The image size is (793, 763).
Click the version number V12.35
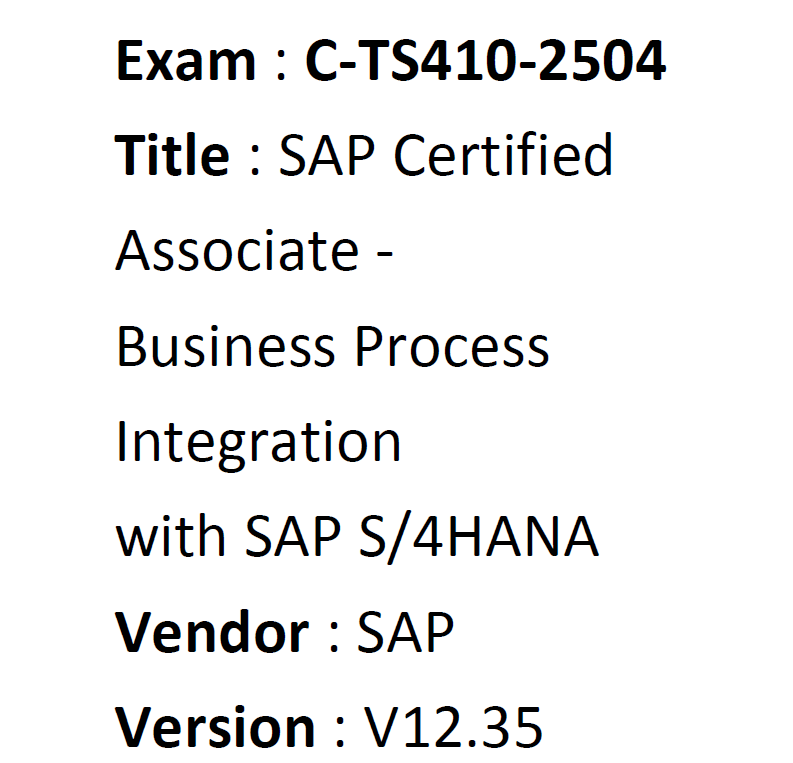[454, 726]
